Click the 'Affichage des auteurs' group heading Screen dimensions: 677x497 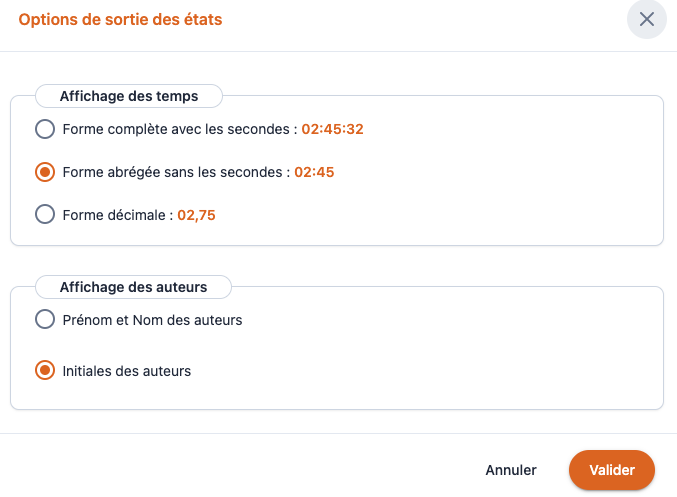click(133, 287)
